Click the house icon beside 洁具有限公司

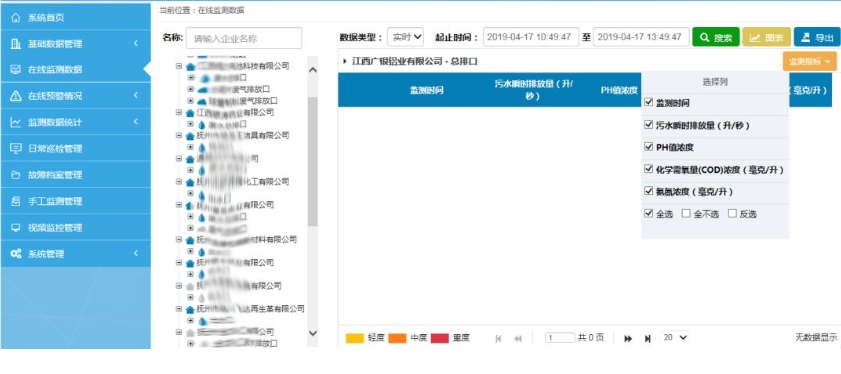click(189, 136)
